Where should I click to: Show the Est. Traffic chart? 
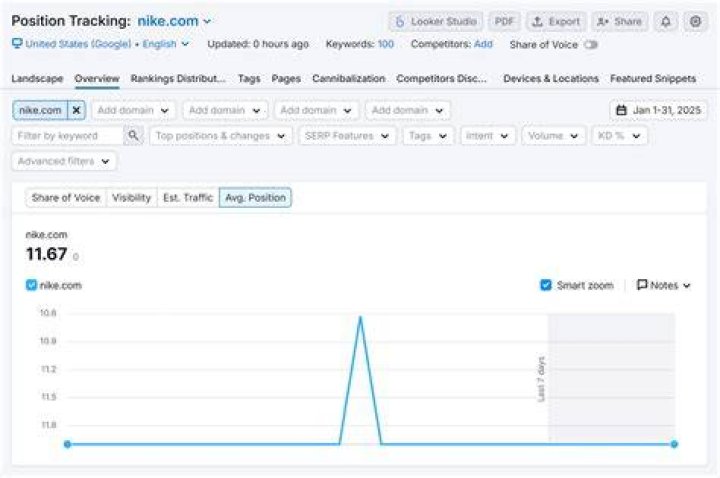[188, 197]
